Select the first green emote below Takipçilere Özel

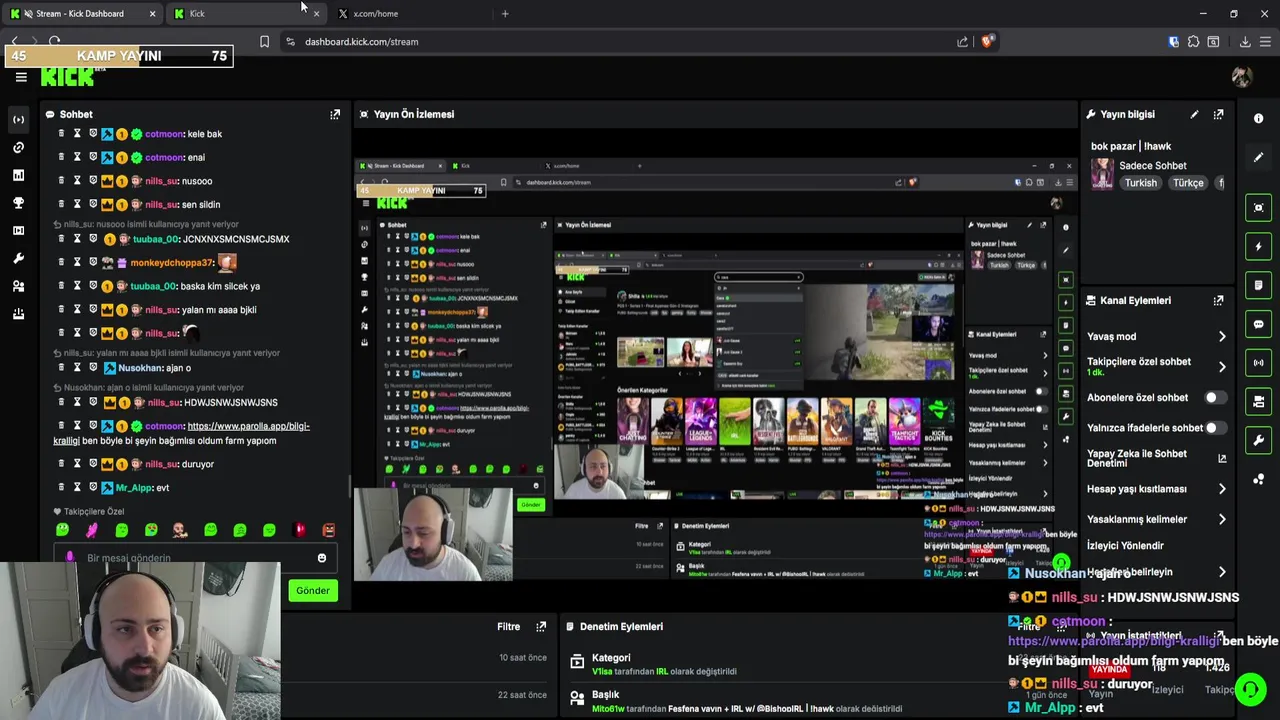pyautogui.click(x=62, y=530)
